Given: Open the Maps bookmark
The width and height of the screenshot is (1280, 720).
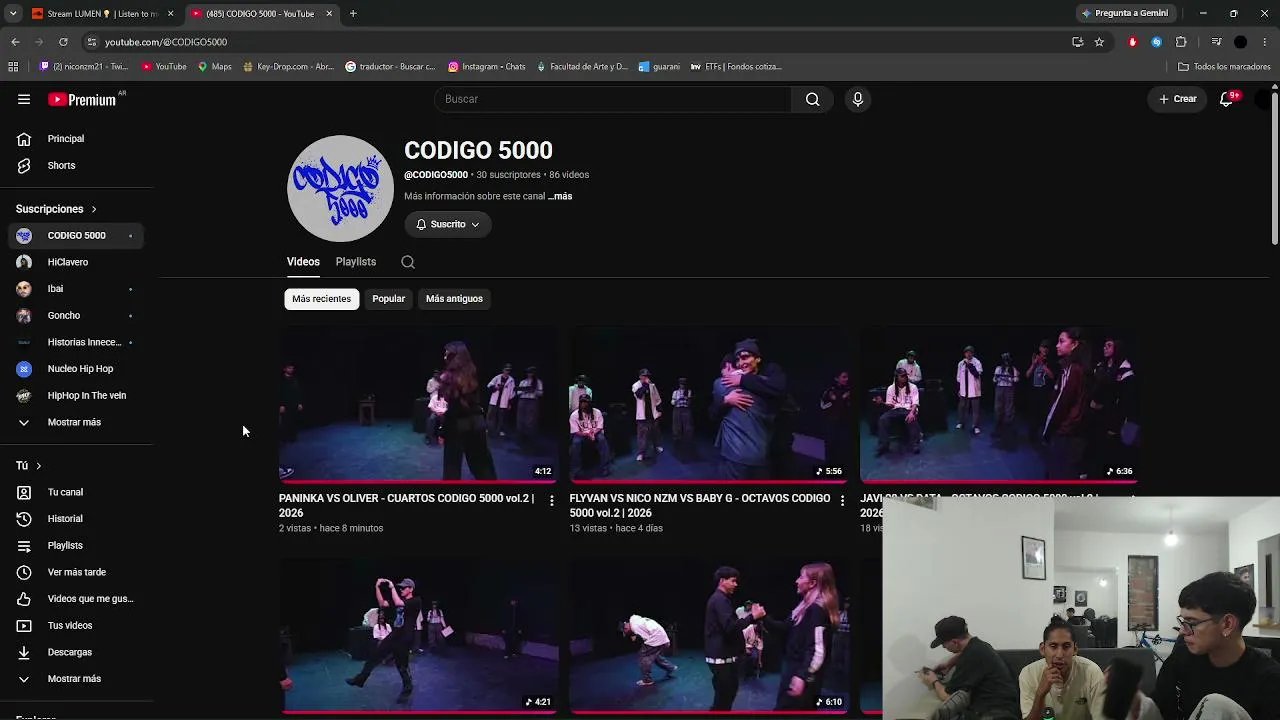Looking at the screenshot, I should coord(214,67).
